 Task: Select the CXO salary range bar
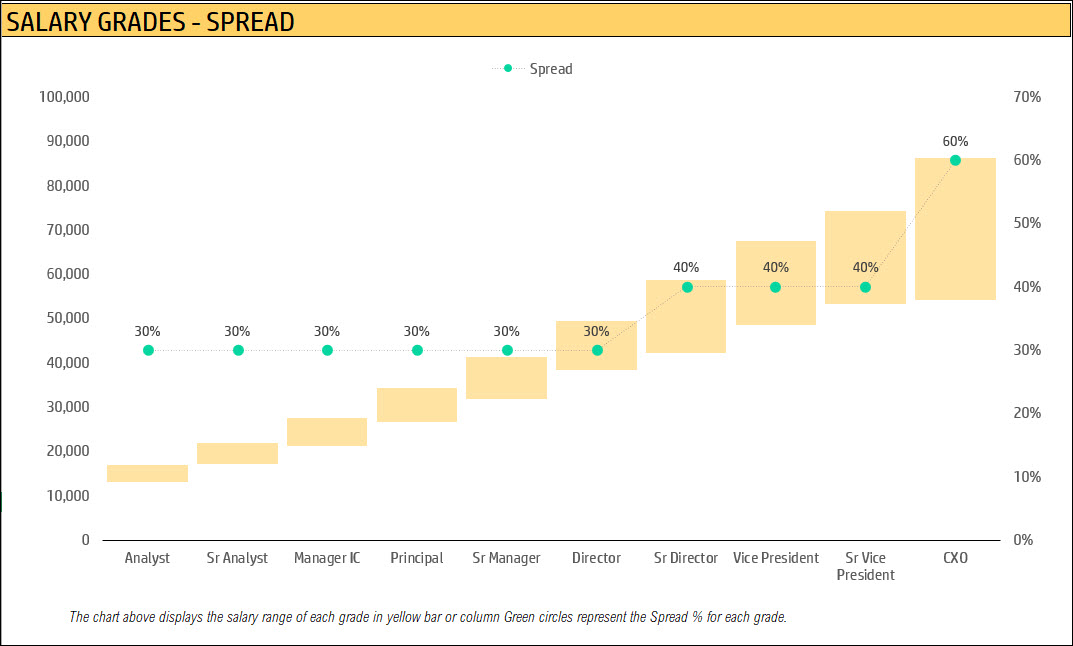pyautogui.click(x=955, y=229)
